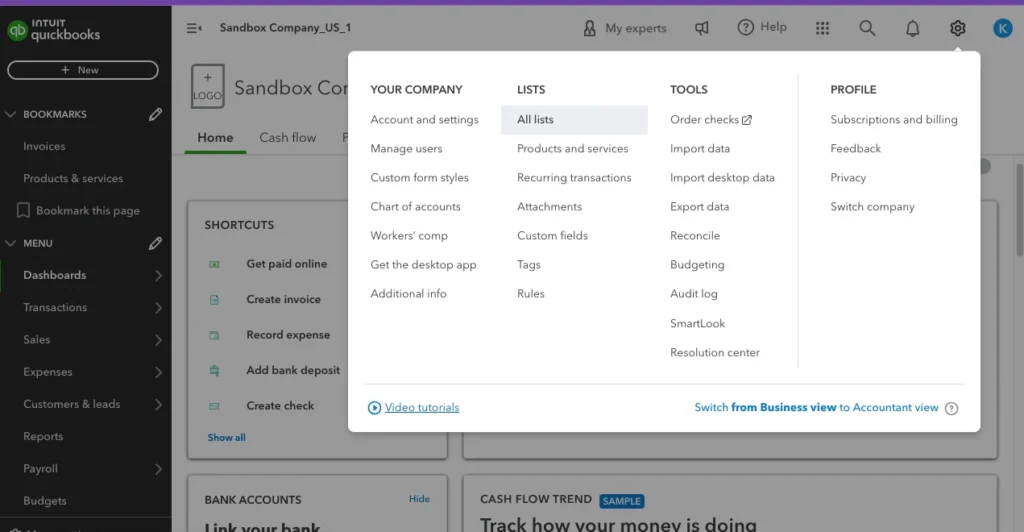Click the add LOGO placeholder
This screenshot has width=1024, height=532.
(x=208, y=86)
